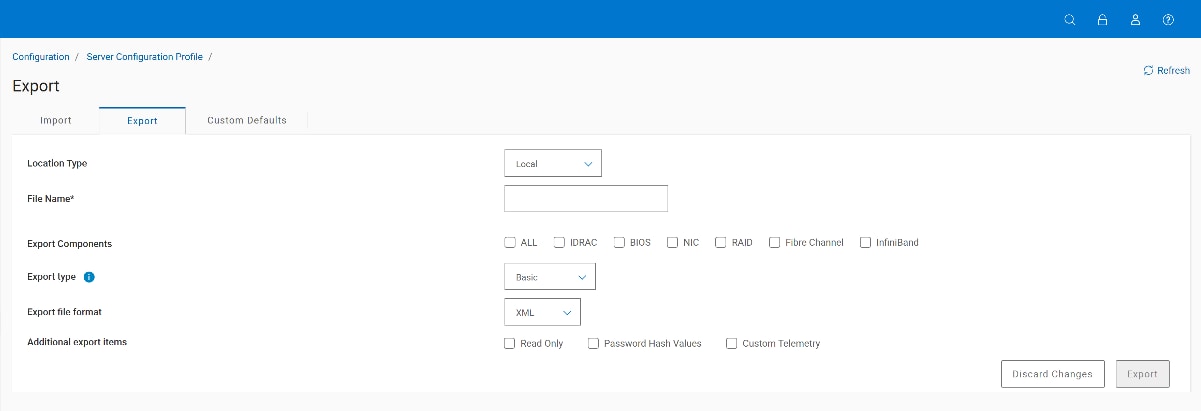
Task: Click the Export button at bottom right
Action: click(1142, 374)
